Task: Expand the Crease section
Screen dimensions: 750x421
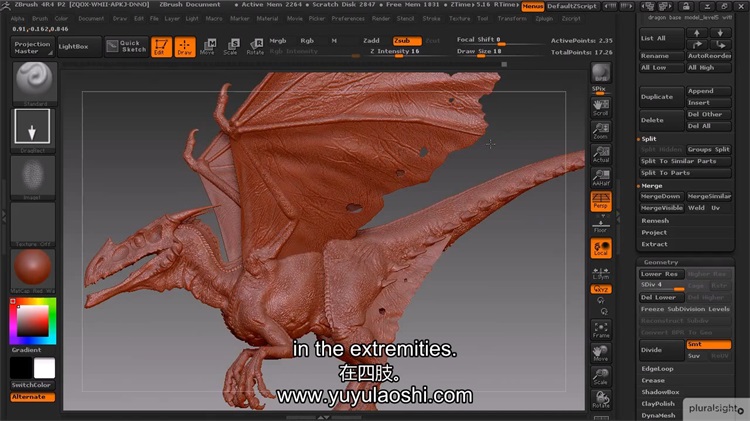Action: click(653, 381)
